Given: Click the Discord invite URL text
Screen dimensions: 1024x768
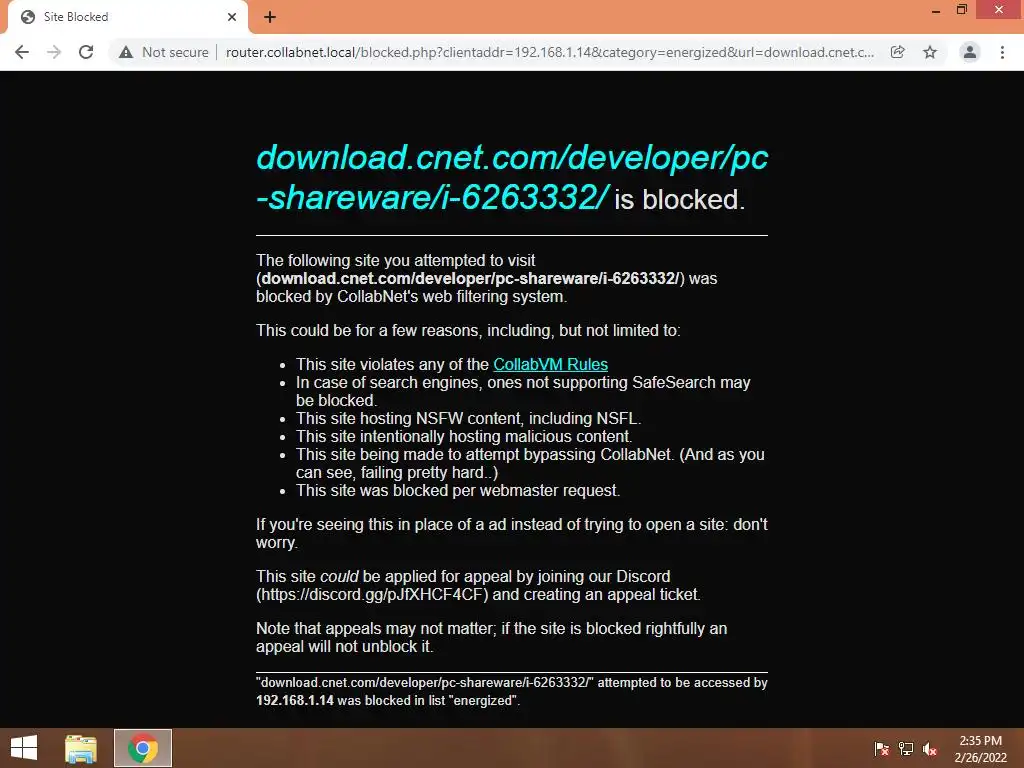Looking at the screenshot, I should click(372, 594).
